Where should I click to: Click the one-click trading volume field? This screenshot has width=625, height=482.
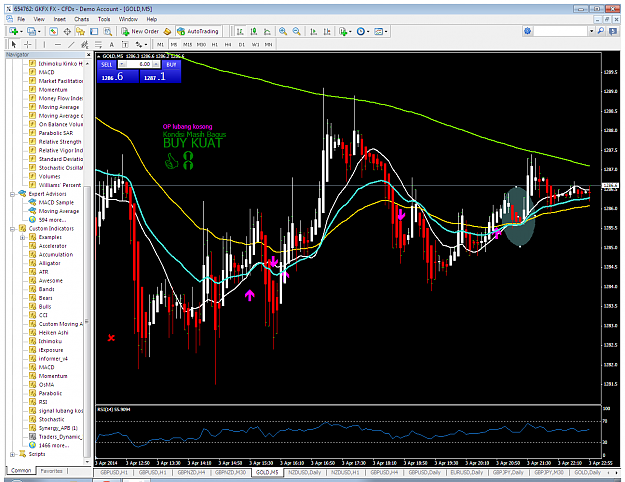pyautogui.click(x=139, y=64)
